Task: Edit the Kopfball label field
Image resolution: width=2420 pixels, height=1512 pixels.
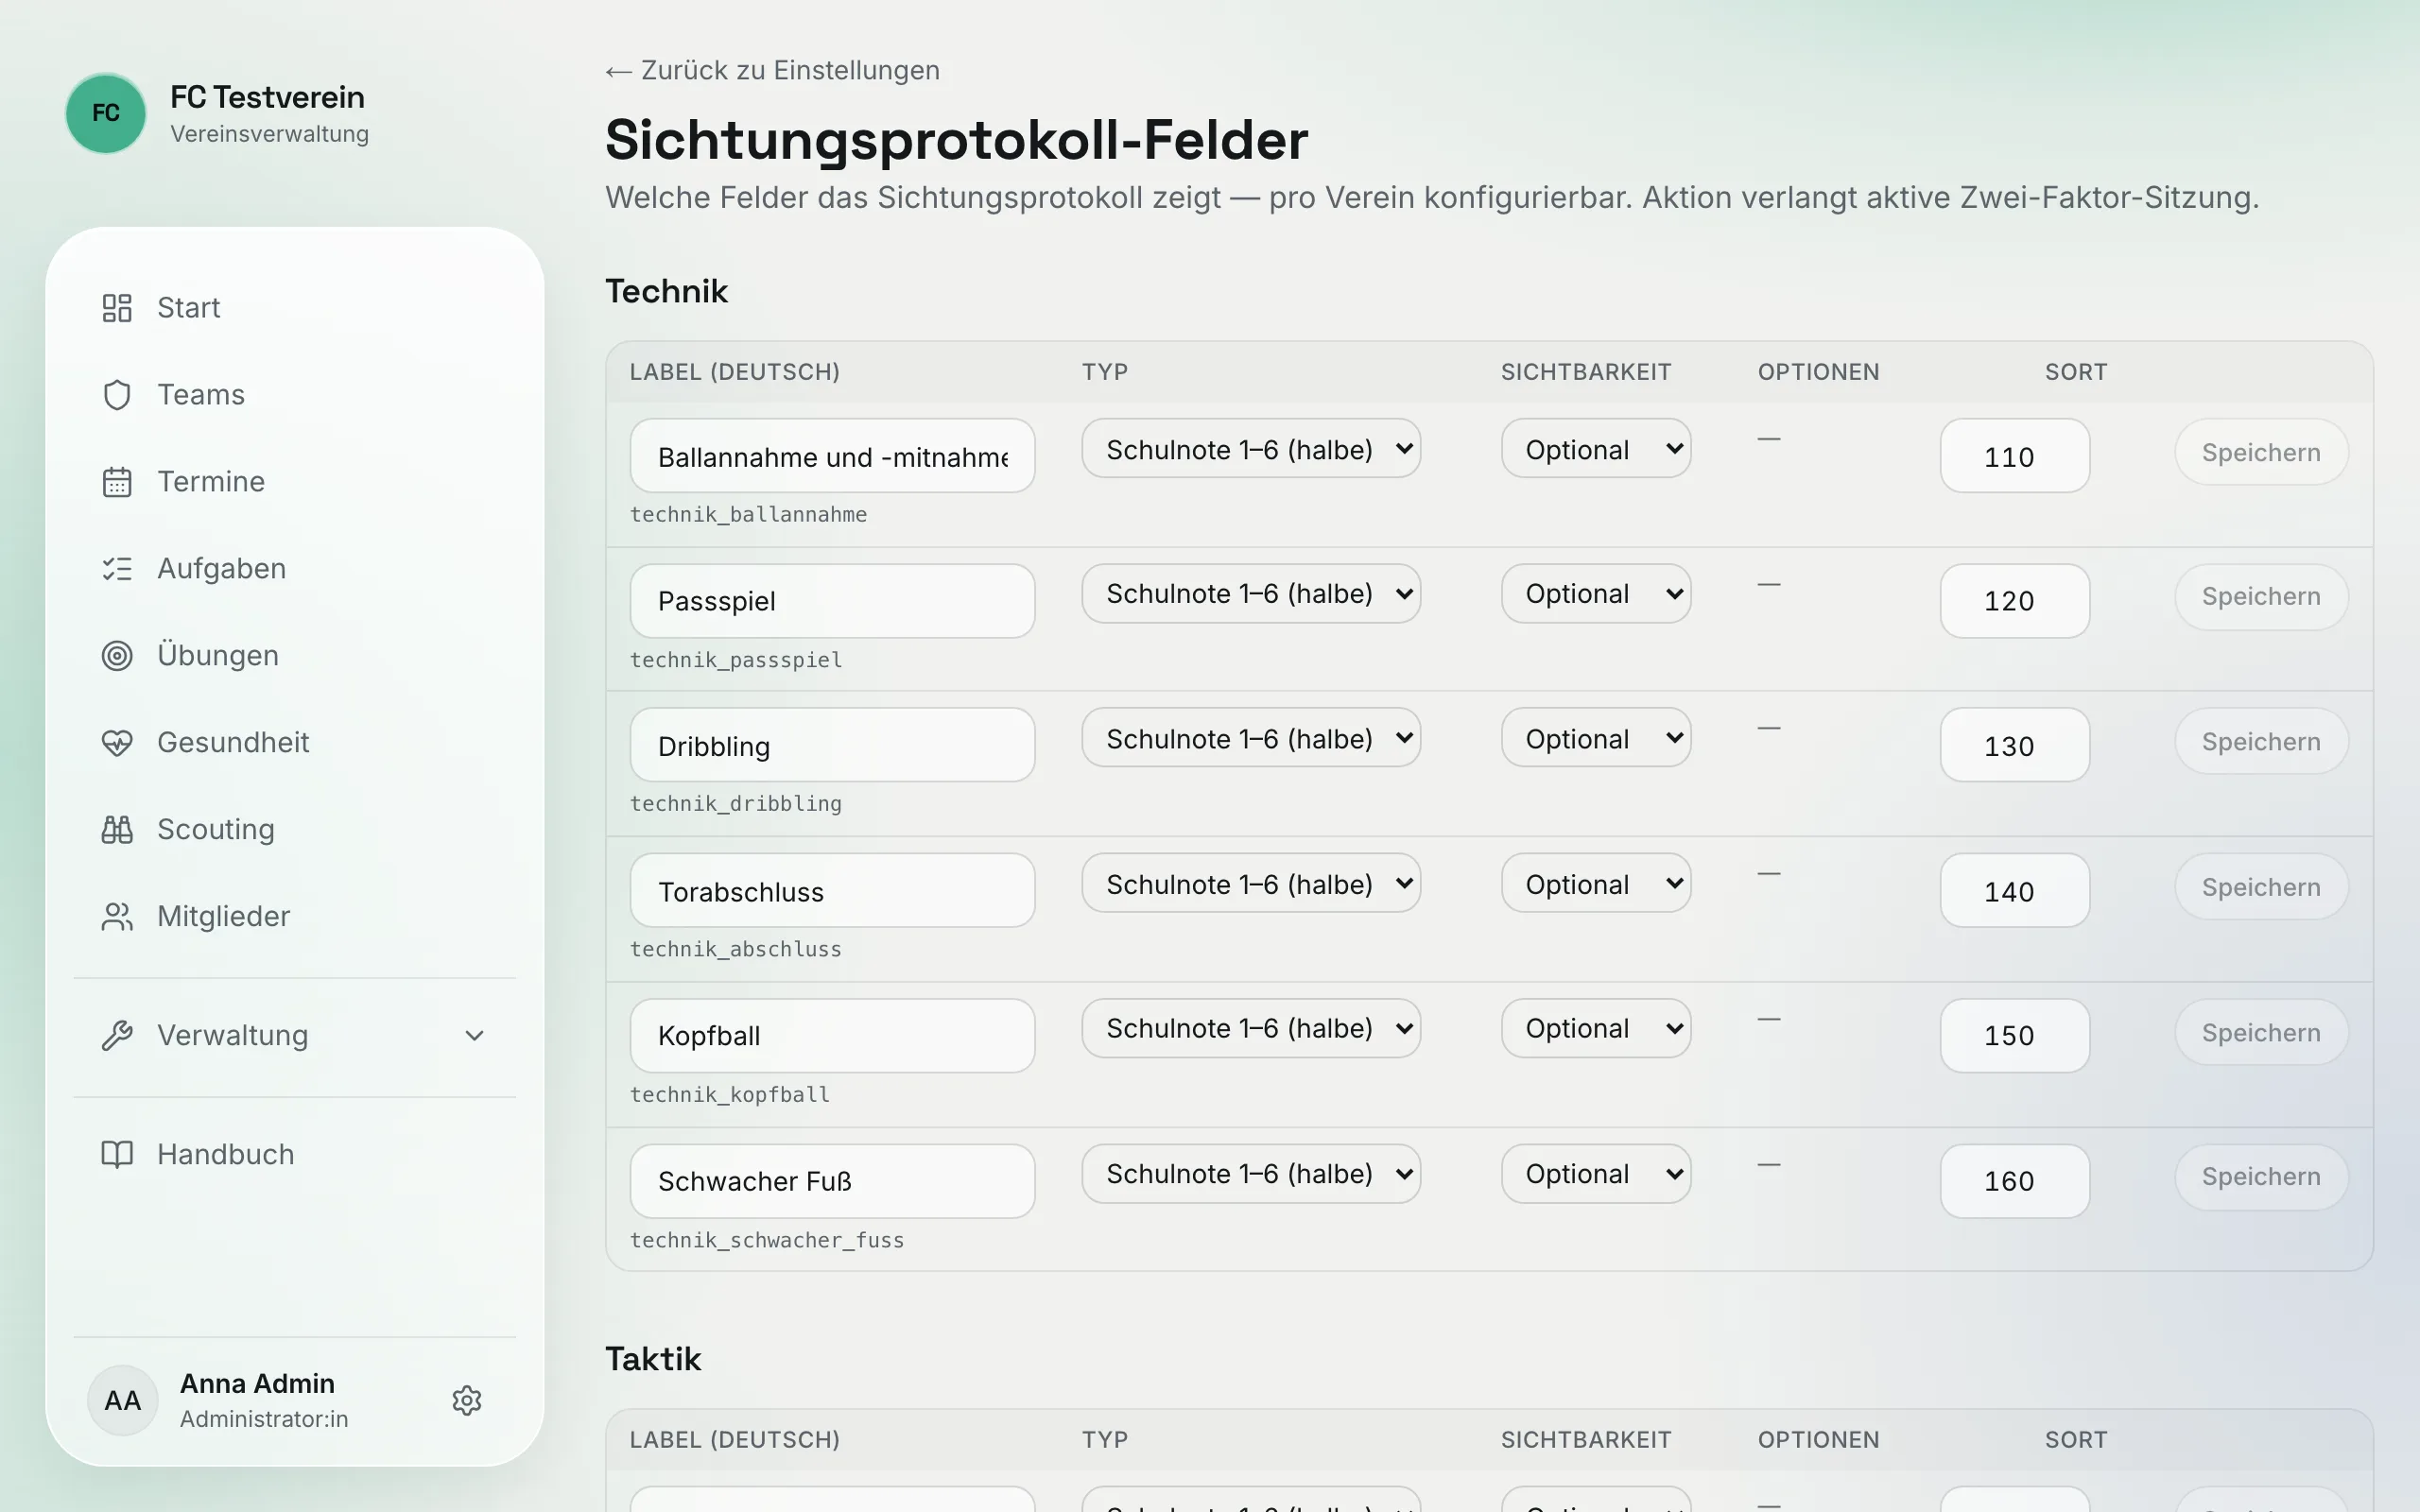Action: [x=832, y=1036]
